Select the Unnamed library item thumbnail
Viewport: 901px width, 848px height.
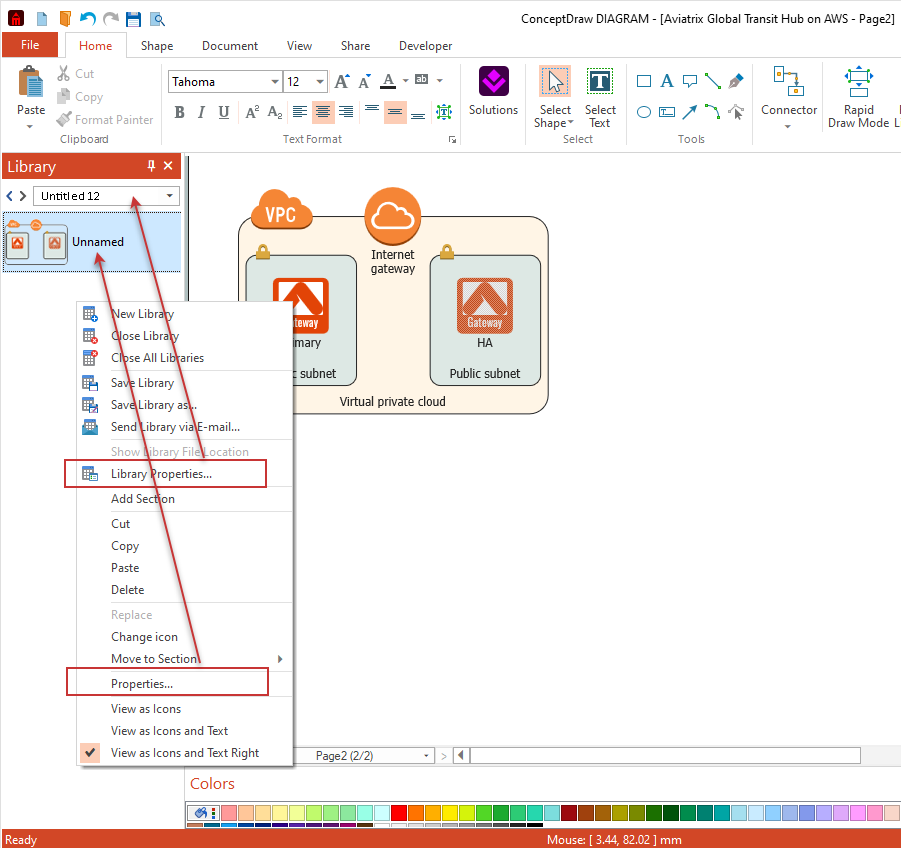37,242
